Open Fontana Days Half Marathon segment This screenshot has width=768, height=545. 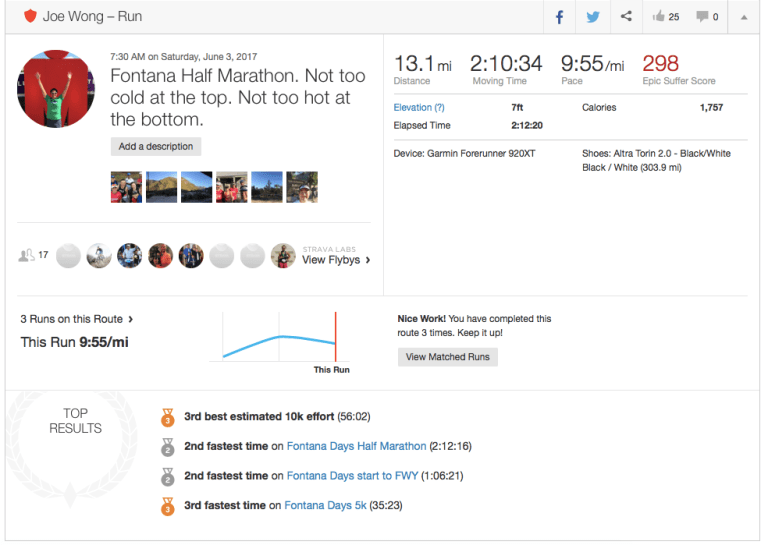pos(356,446)
